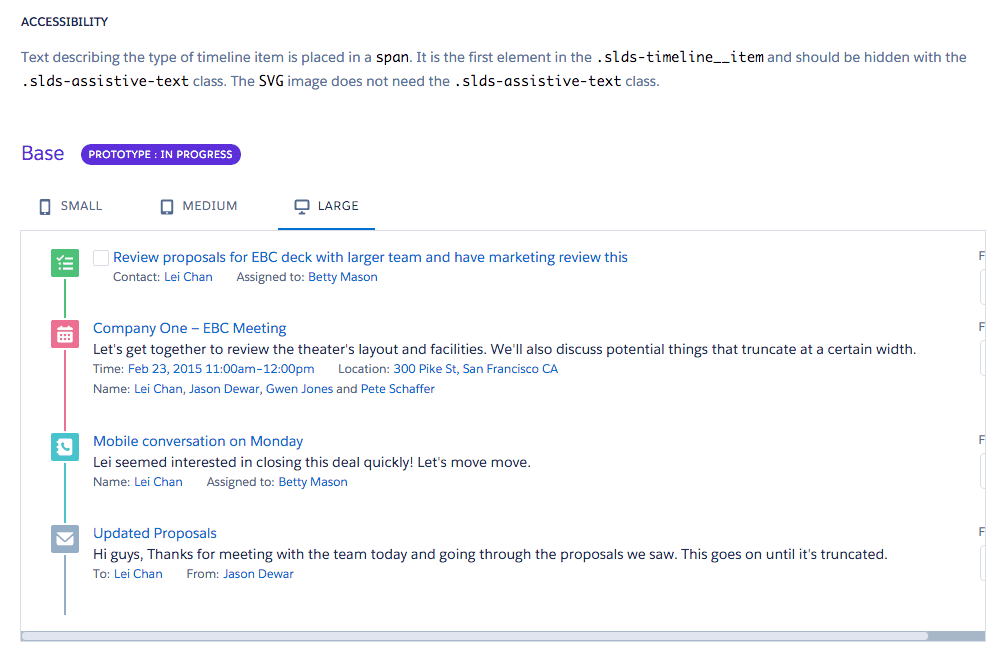The width and height of the screenshot is (1007, 663).
Task: Click the teal phone call log icon
Action: click(65, 446)
